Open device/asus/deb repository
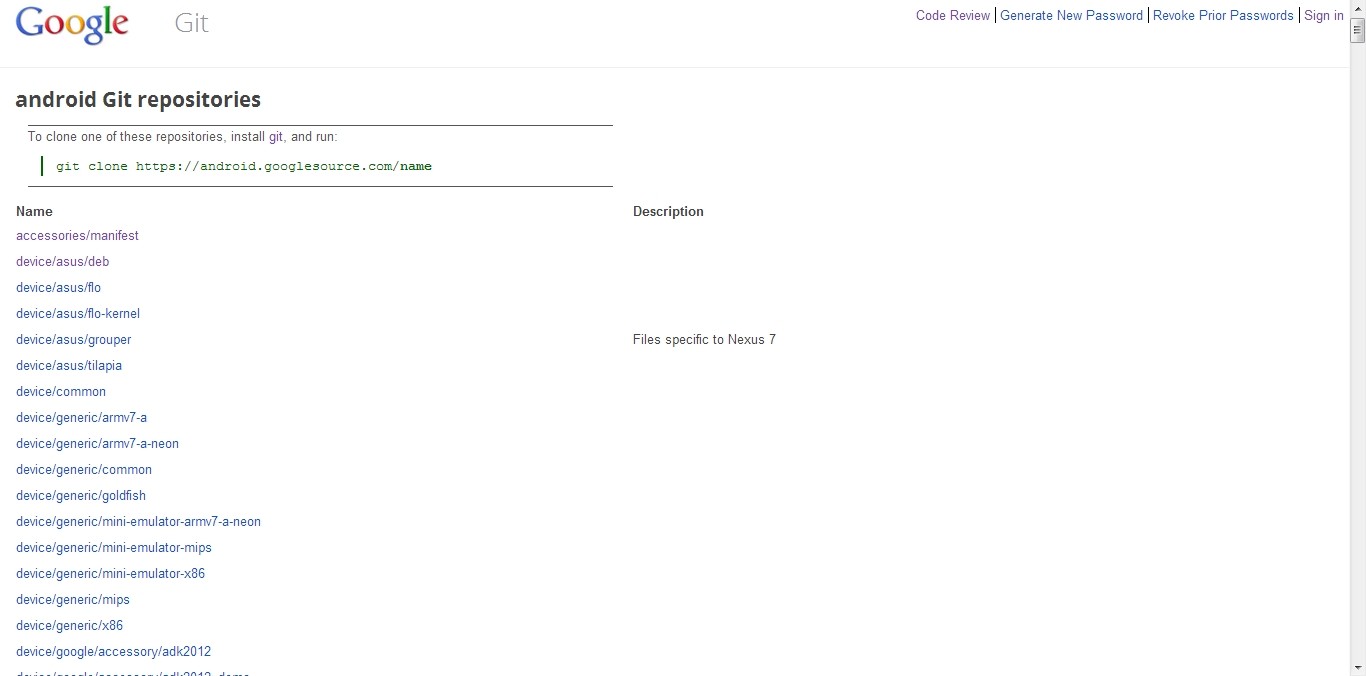This screenshot has height=676, width=1366. coord(62,262)
